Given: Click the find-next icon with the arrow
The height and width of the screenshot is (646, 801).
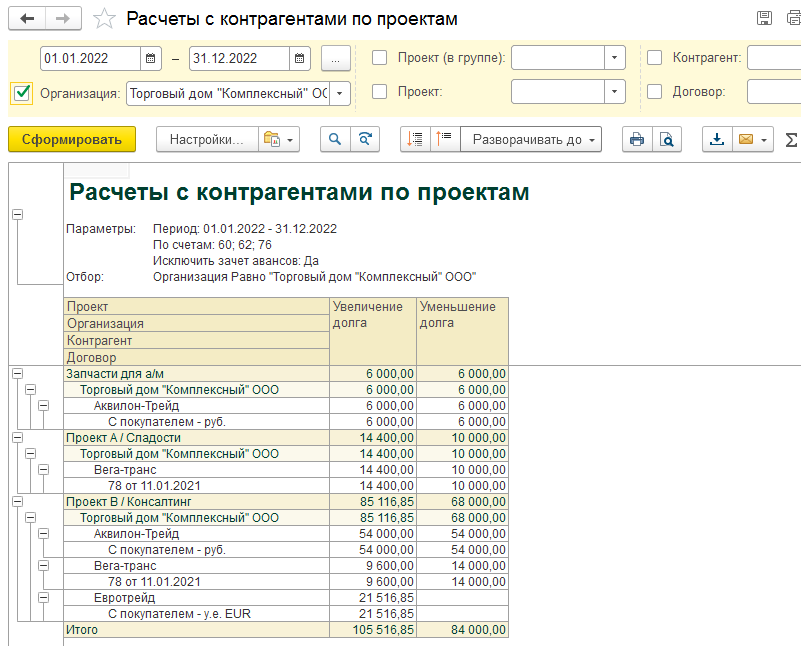Looking at the screenshot, I should point(365,139).
